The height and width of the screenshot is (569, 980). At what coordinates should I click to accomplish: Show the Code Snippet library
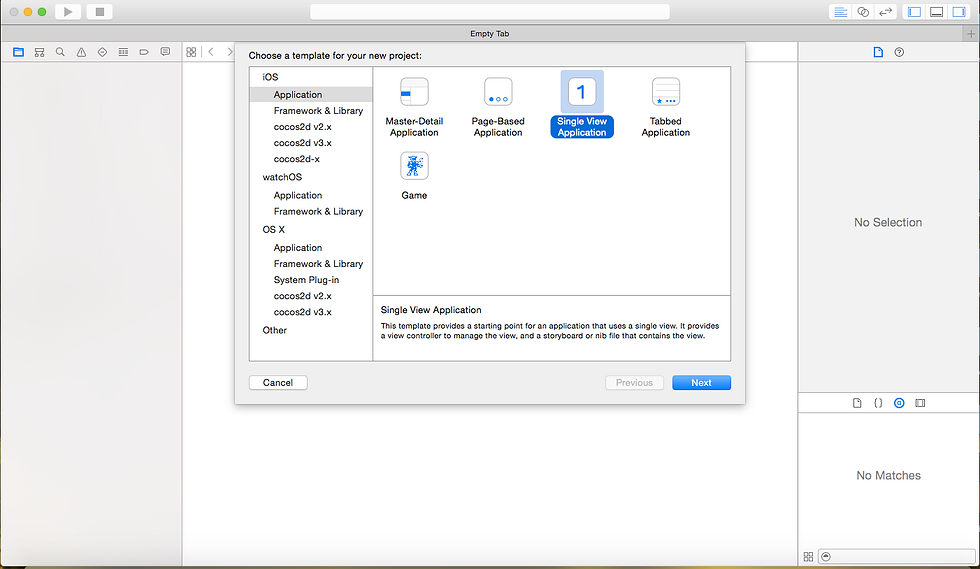(878, 403)
